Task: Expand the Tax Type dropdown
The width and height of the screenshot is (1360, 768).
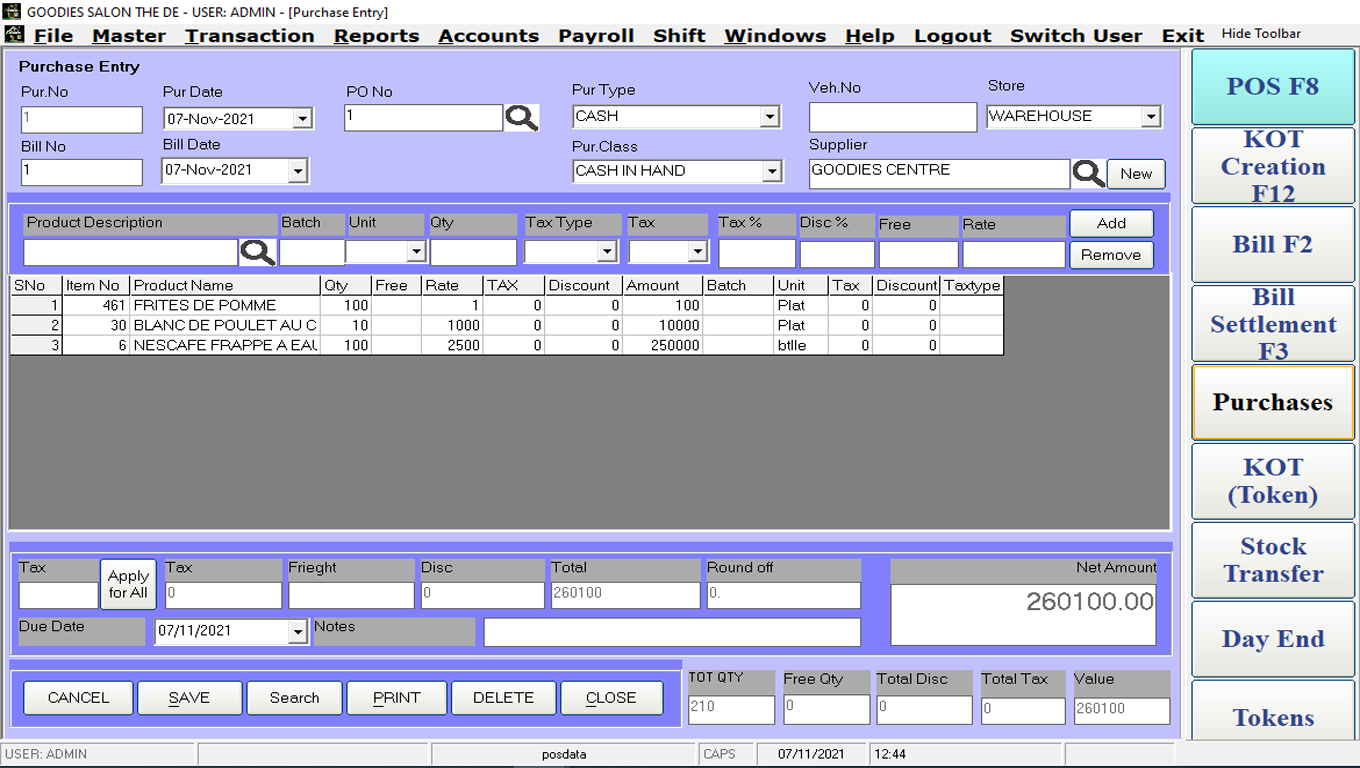Action: pos(607,252)
